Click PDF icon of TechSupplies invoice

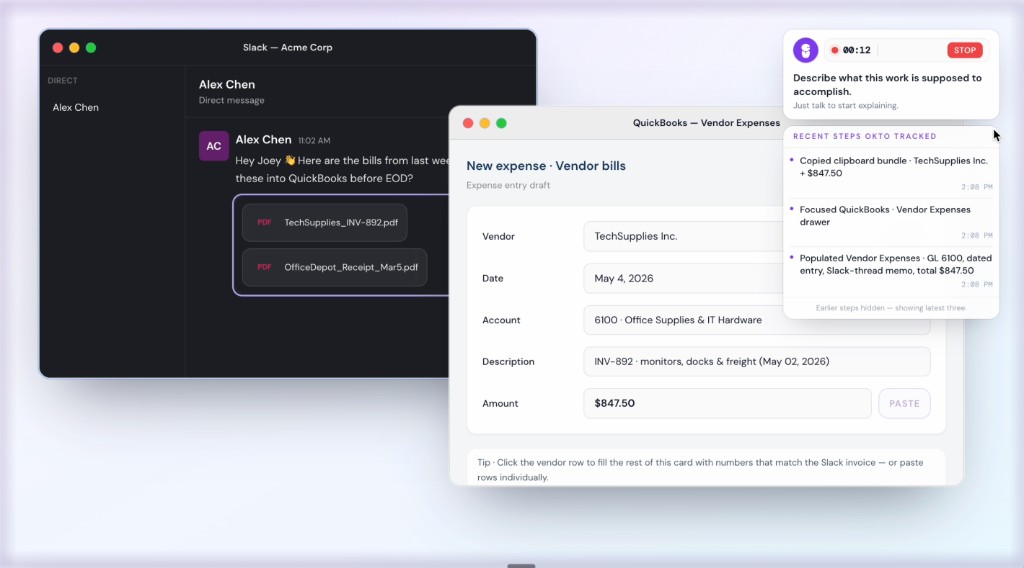(264, 222)
